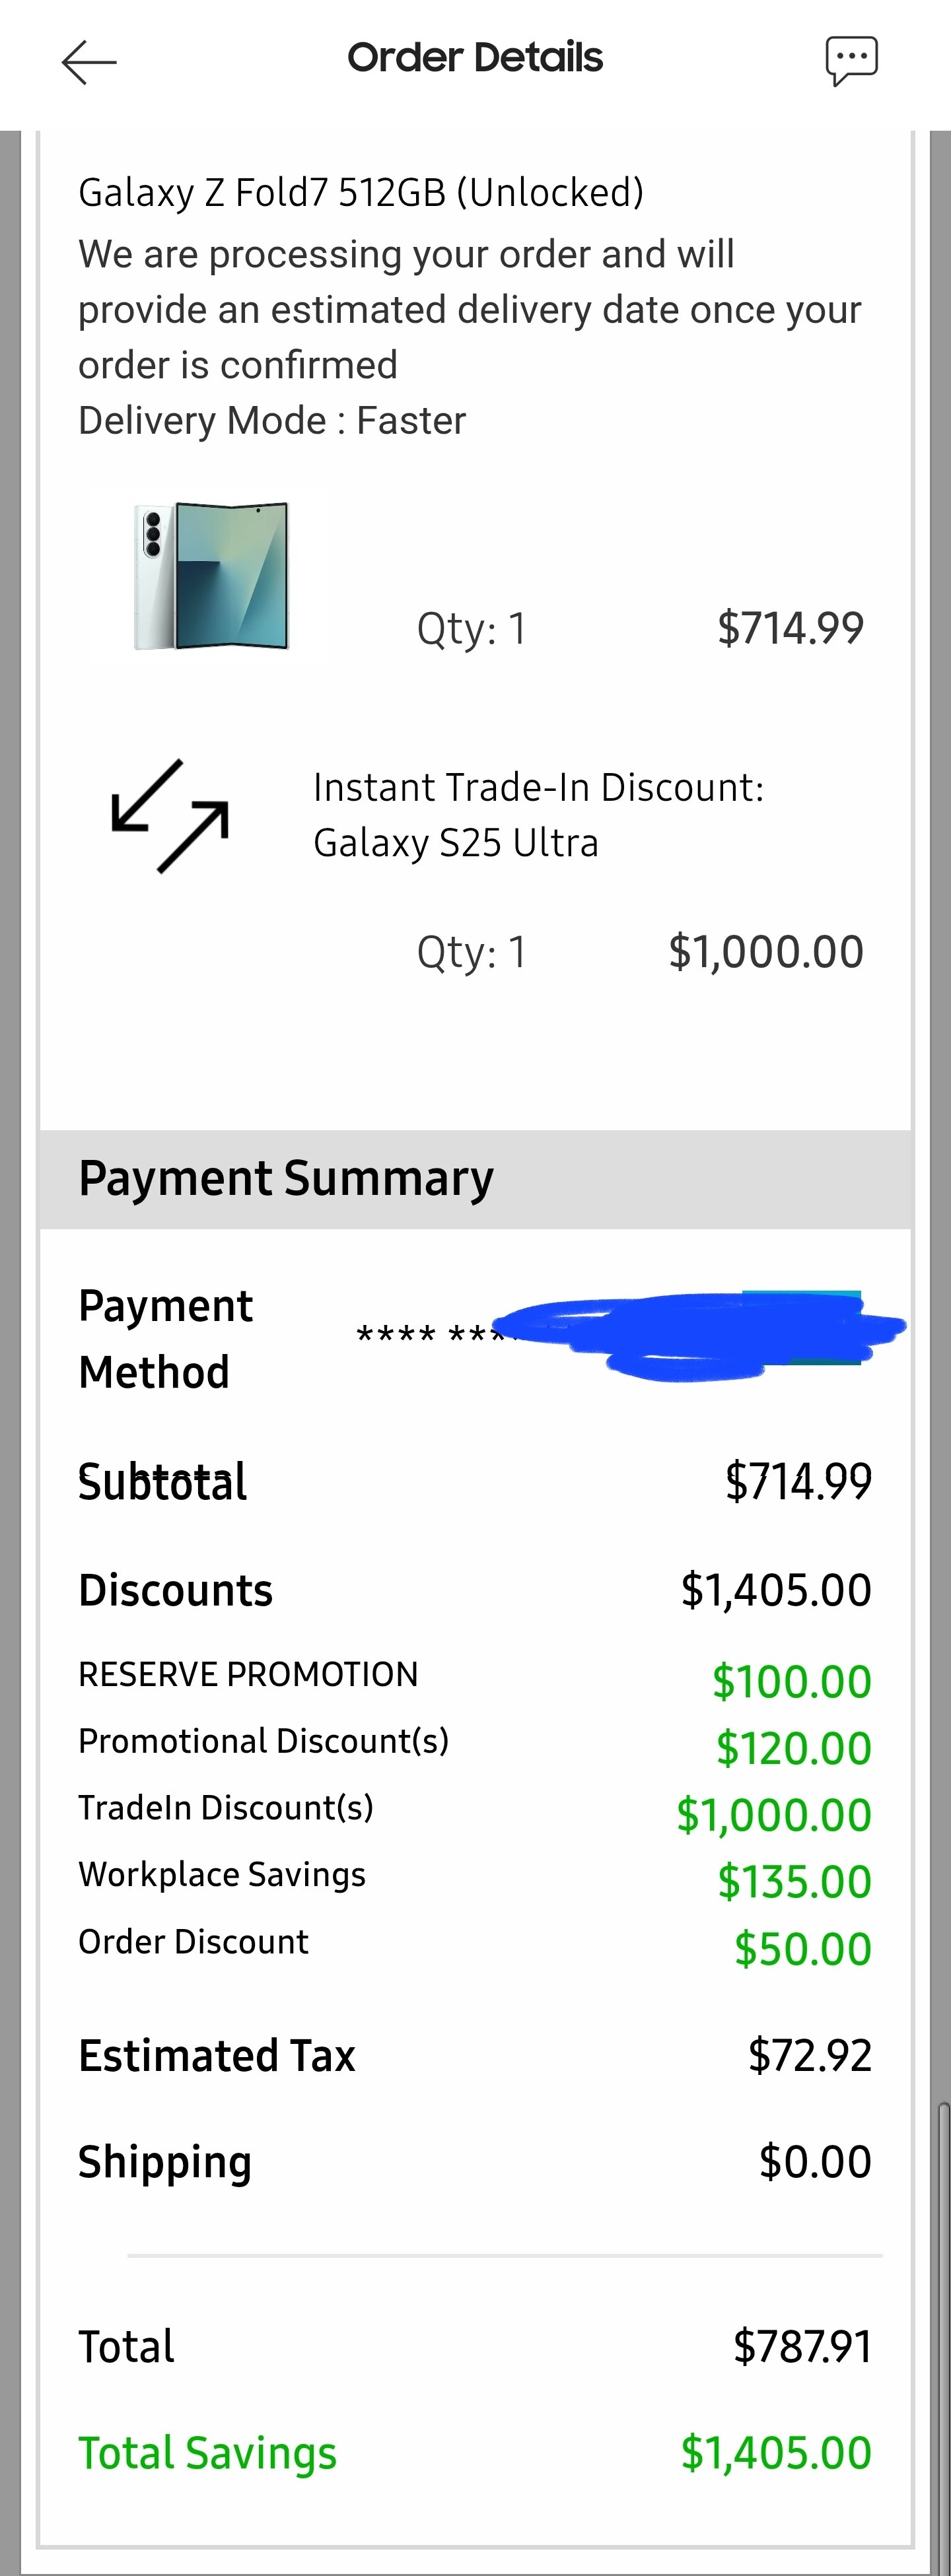Viewport: 951px width, 2576px height.
Task: Tap the Subtotal $714.99 row
Action: pos(476,1481)
